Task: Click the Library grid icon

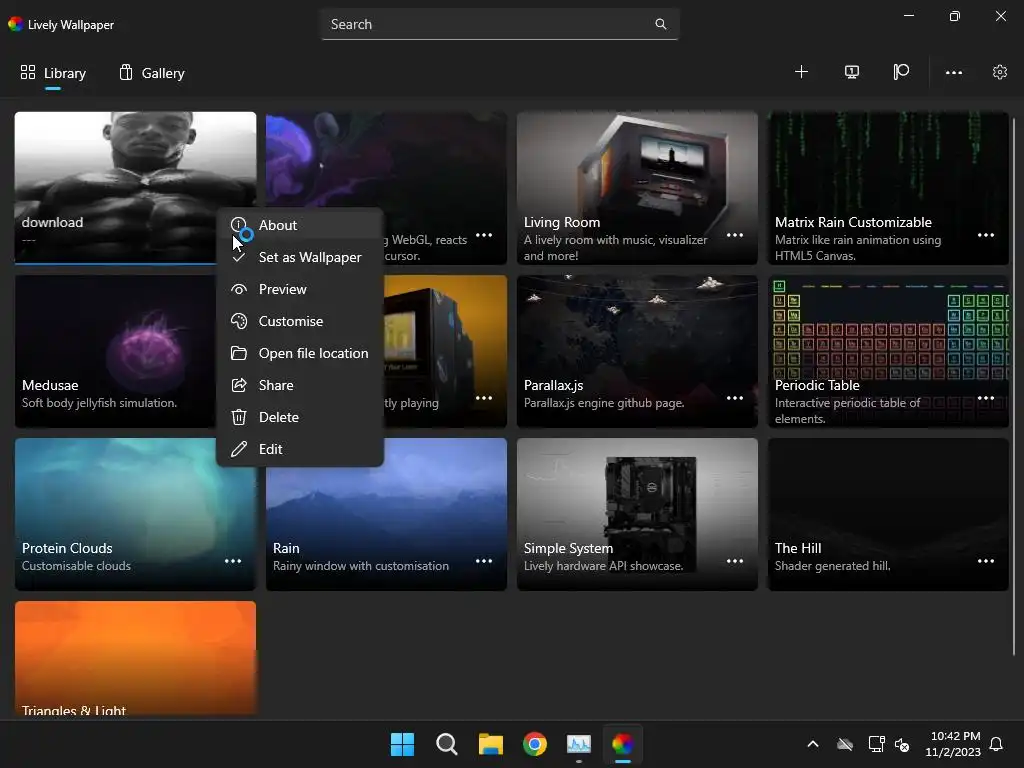Action: pyautogui.click(x=27, y=72)
